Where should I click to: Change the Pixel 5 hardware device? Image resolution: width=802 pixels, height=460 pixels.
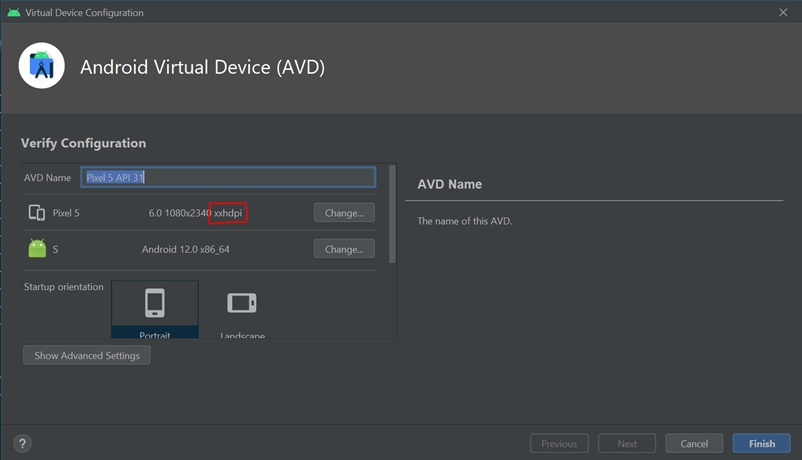pos(344,213)
